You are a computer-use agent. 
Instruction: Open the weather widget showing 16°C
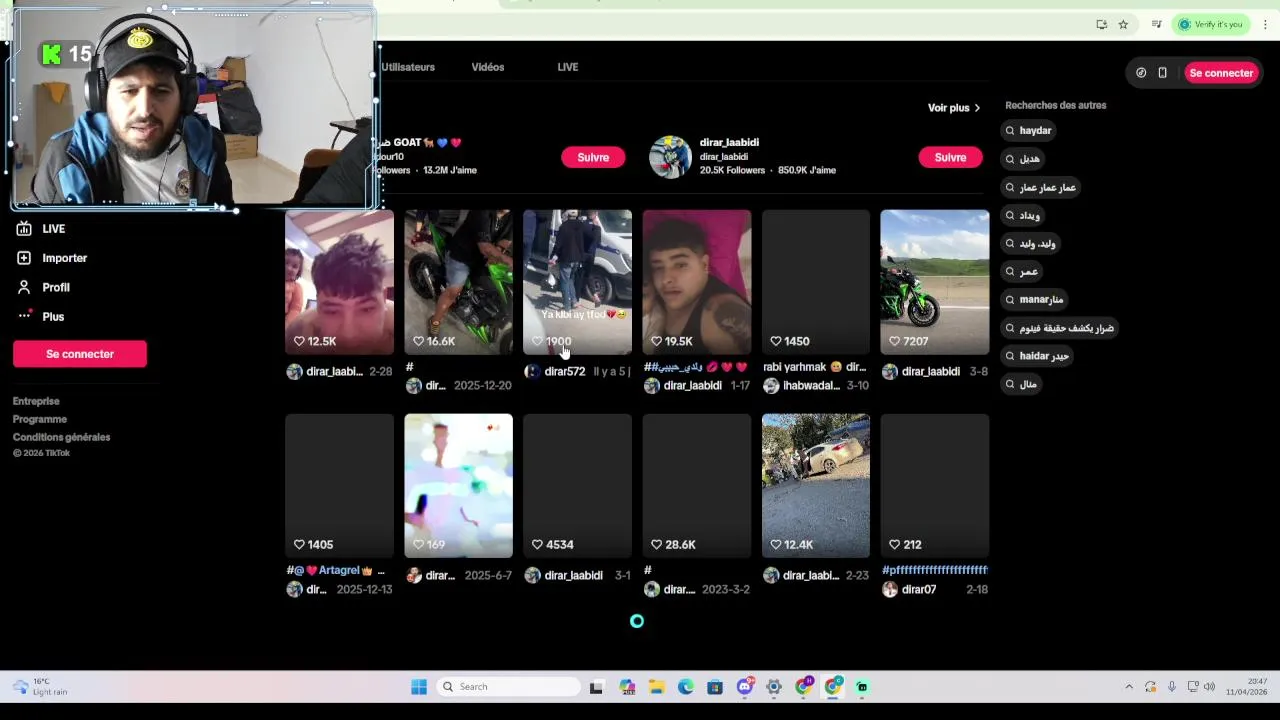(x=40, y=687)
